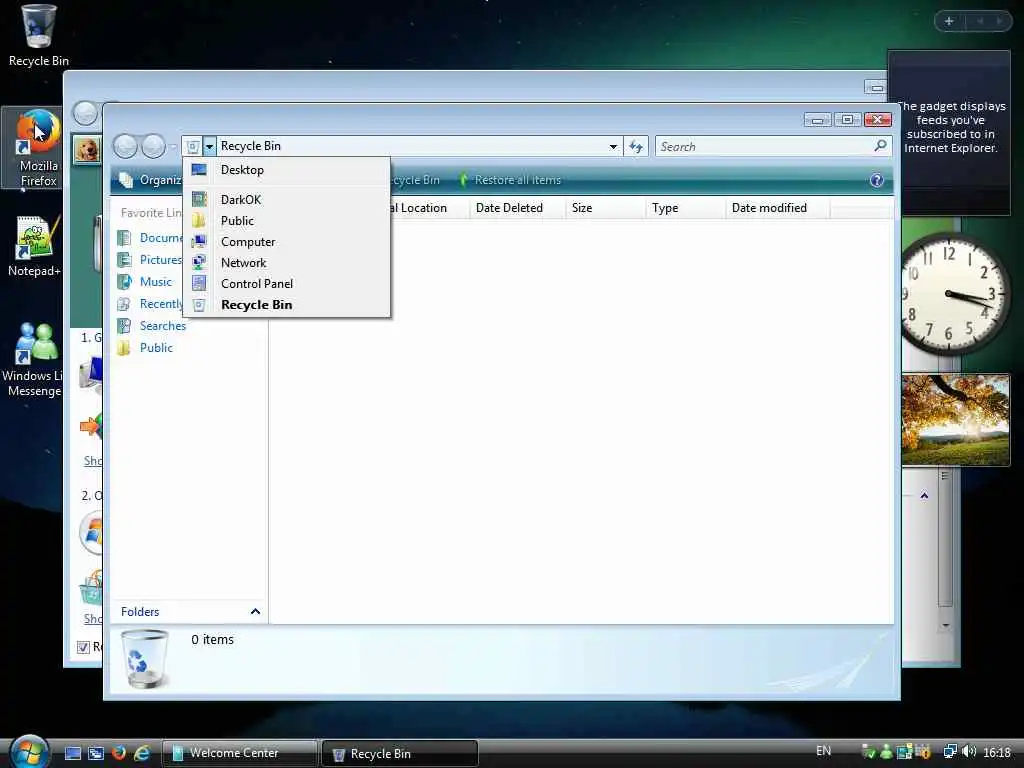Open Recently Changed favorite link
The image size is (1024, 768).
151,304
